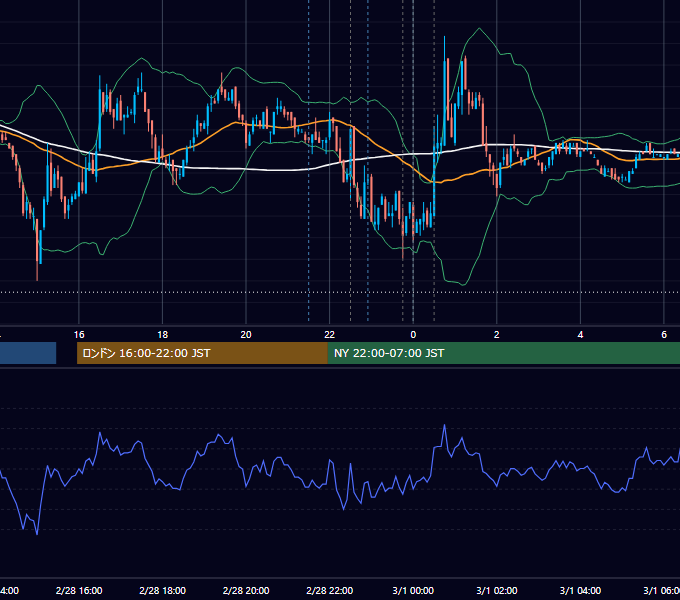Click the 18 hour tick label
The height and width of the screenshot is (600, 680).
coord(163,335)
